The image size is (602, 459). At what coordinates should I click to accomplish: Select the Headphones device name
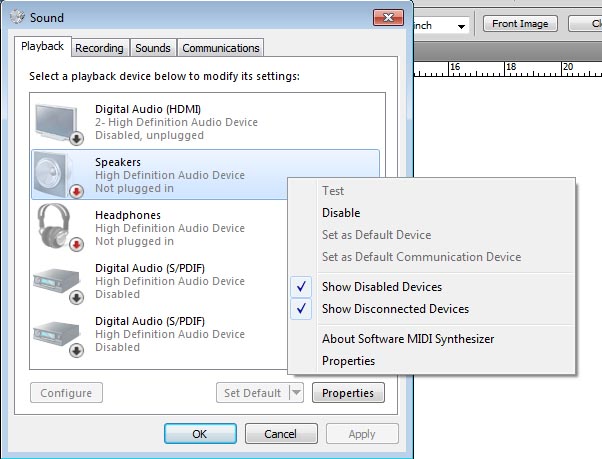click(128, 215)
